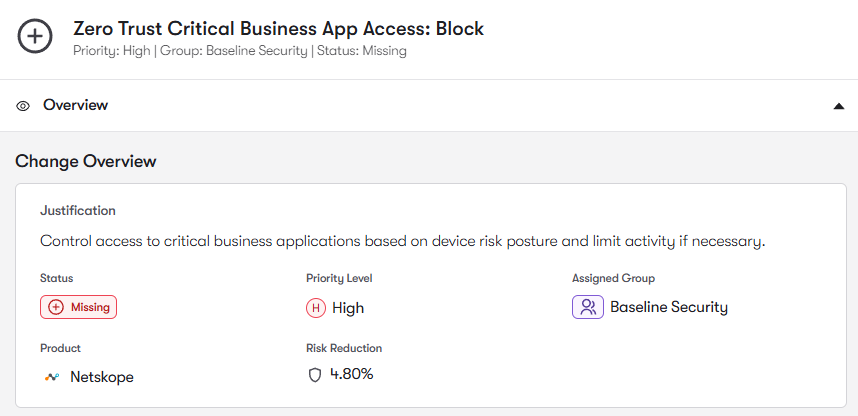The height and width of the screenshot is (416, 858).
Task: Collapse the Overview section arrow
Action: 839,106
